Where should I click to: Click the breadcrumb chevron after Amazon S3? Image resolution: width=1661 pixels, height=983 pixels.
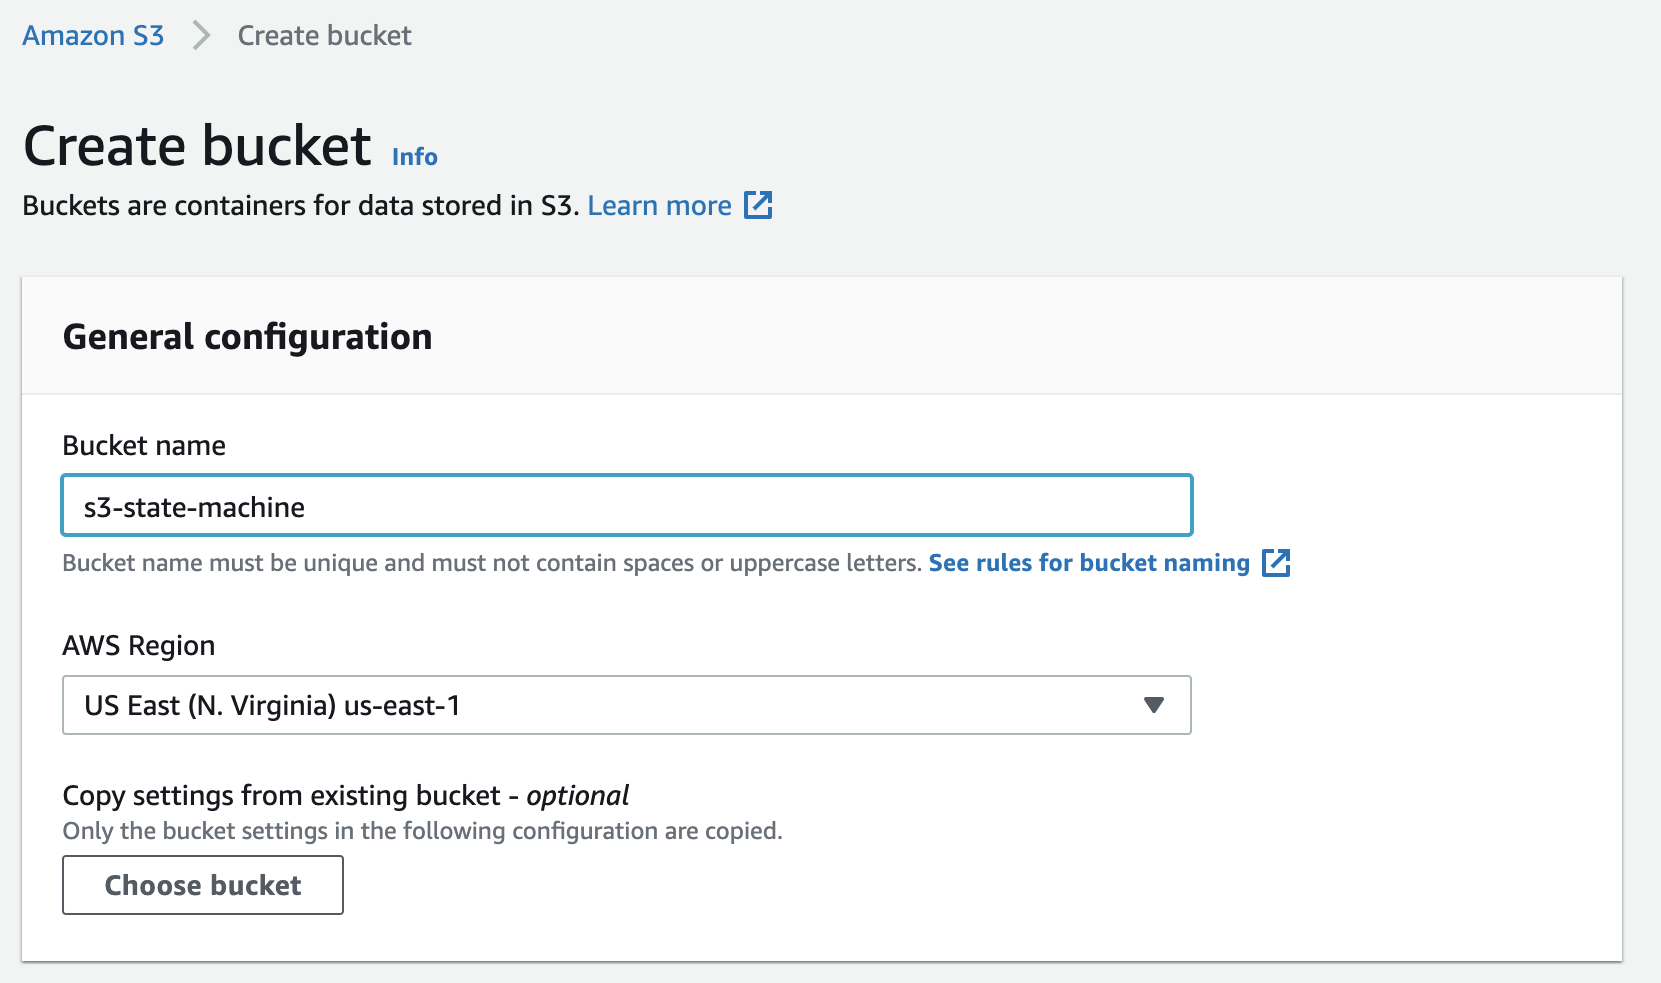pos(202,35)
